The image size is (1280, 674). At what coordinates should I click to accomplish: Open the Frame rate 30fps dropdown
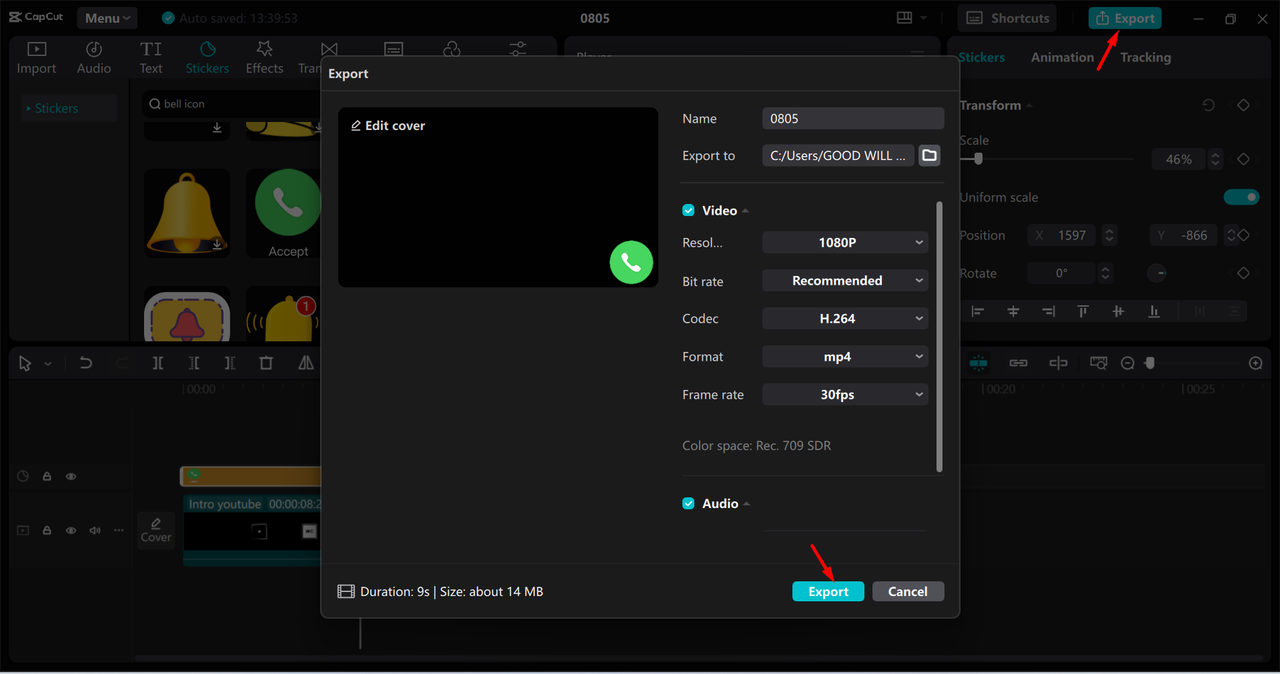845,395
